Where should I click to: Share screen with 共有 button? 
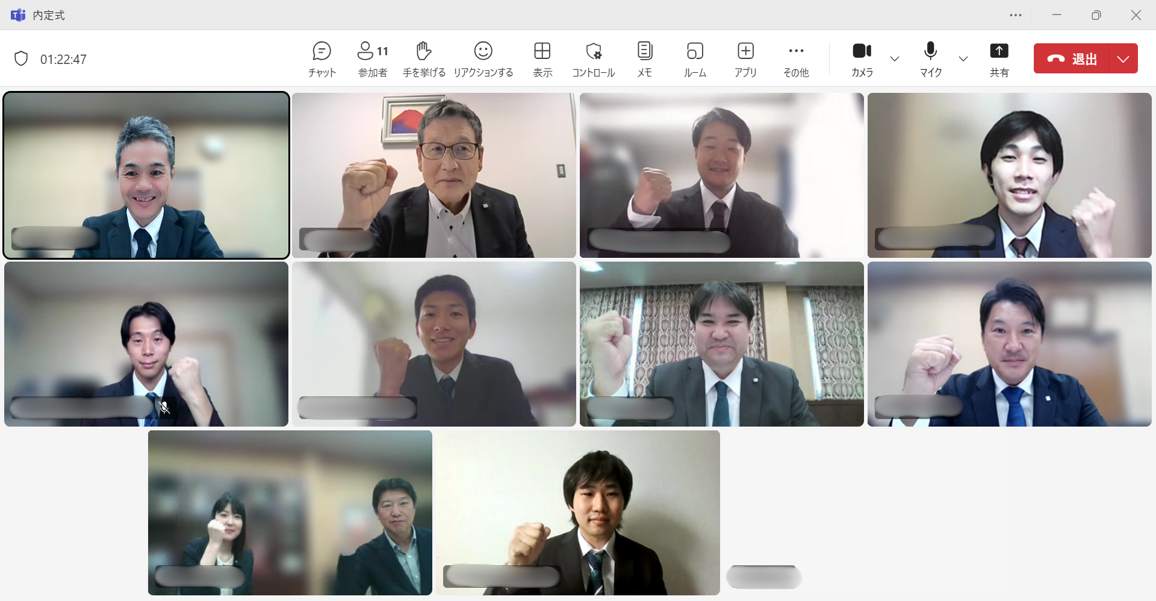pos(999,59)
